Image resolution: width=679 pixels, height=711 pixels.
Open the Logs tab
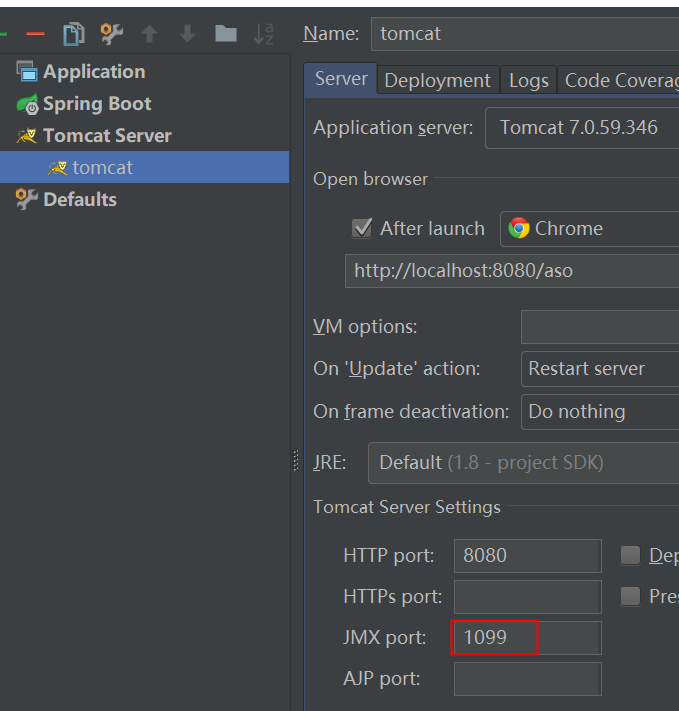tap(528, 81)
